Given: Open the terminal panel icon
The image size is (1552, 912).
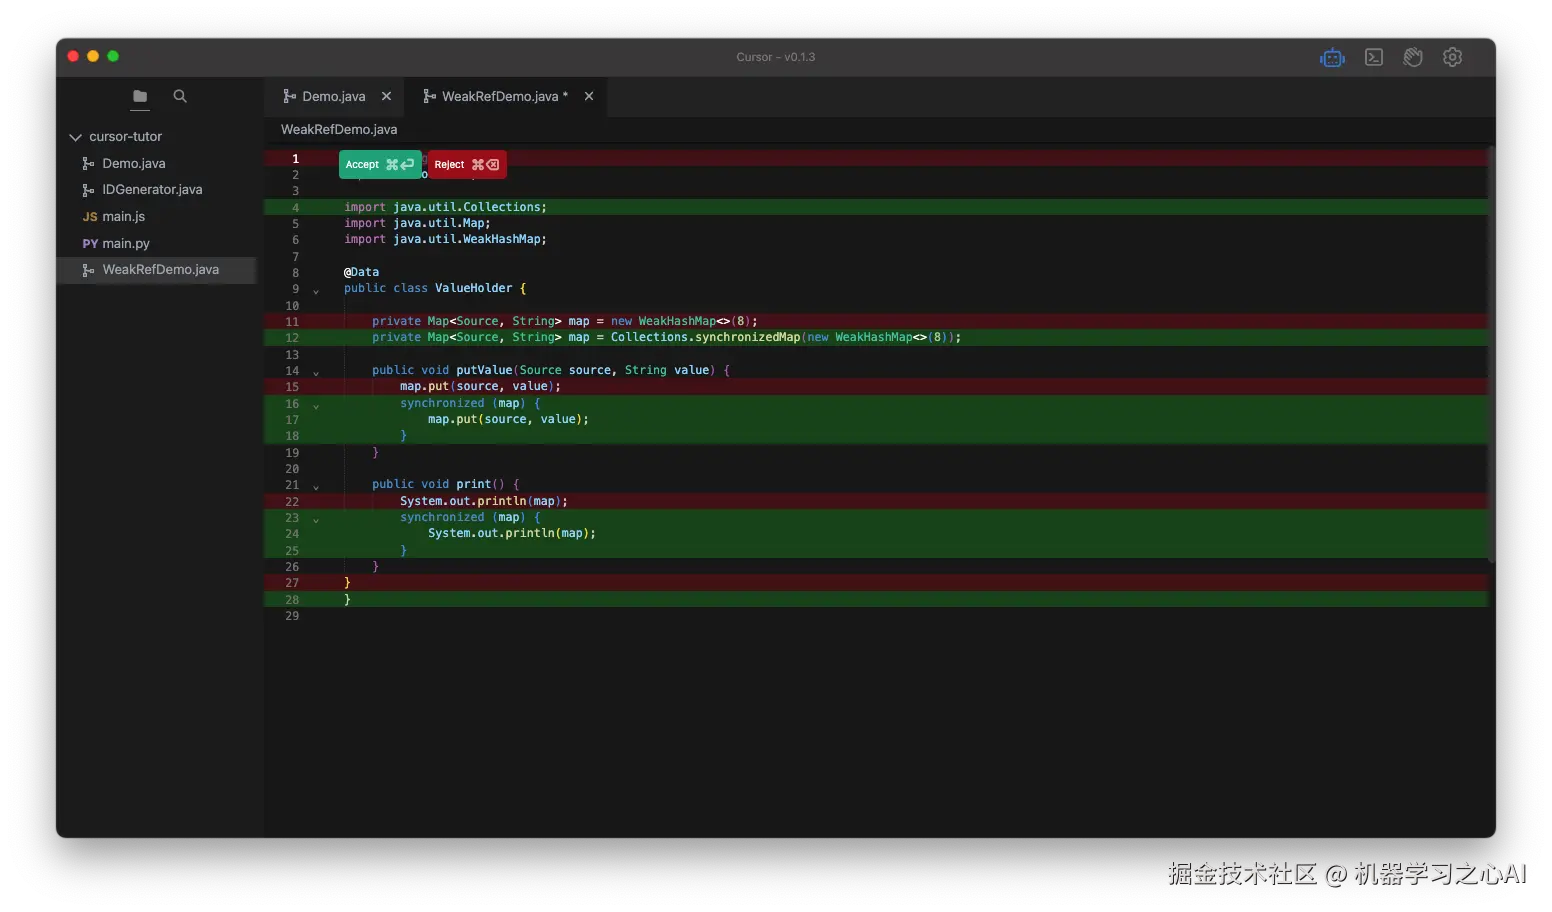Looking at the screenshot, I should click(x=1373, y=57).
